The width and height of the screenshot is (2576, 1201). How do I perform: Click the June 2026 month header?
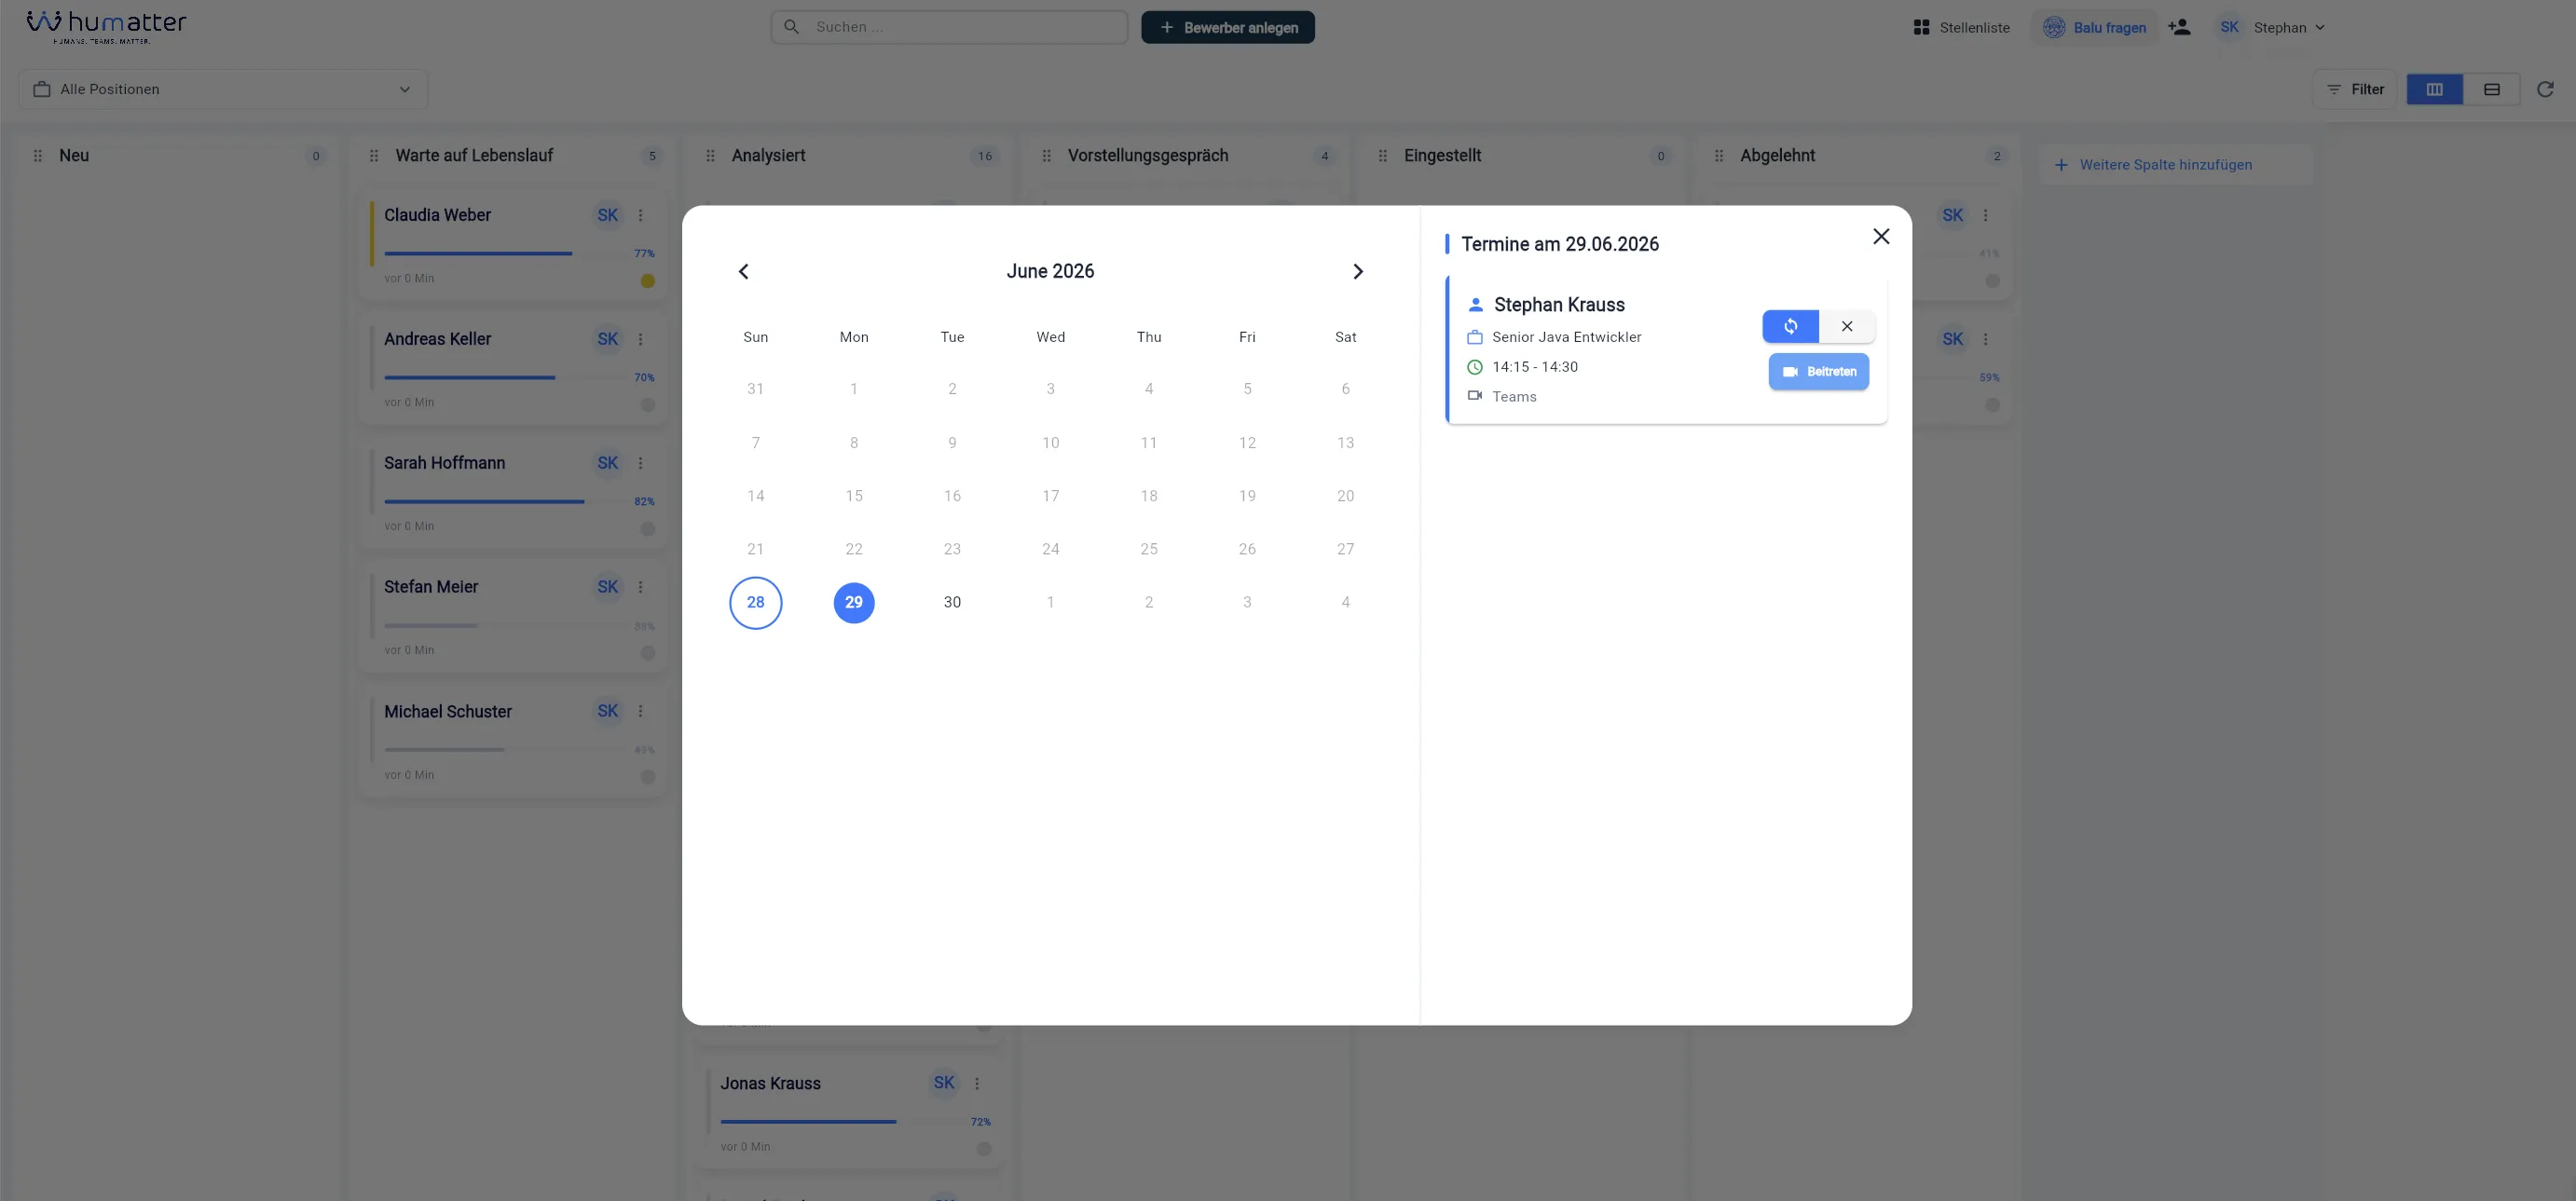tap(1050, 272)
